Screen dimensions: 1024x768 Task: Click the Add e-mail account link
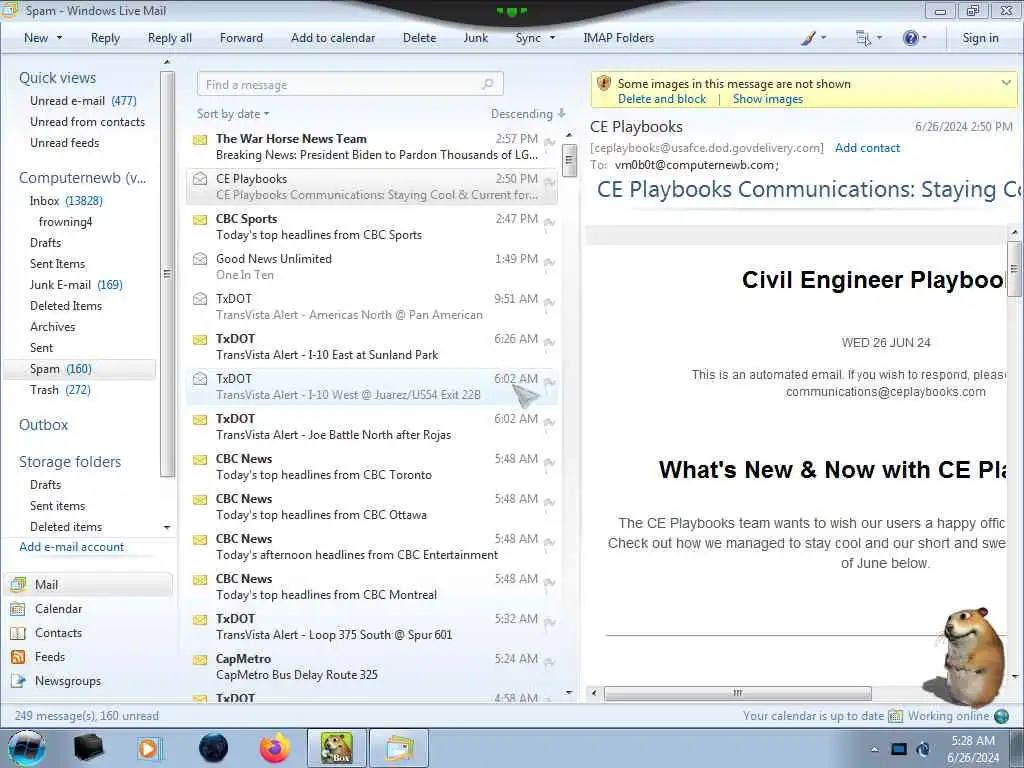click(71, 547)
